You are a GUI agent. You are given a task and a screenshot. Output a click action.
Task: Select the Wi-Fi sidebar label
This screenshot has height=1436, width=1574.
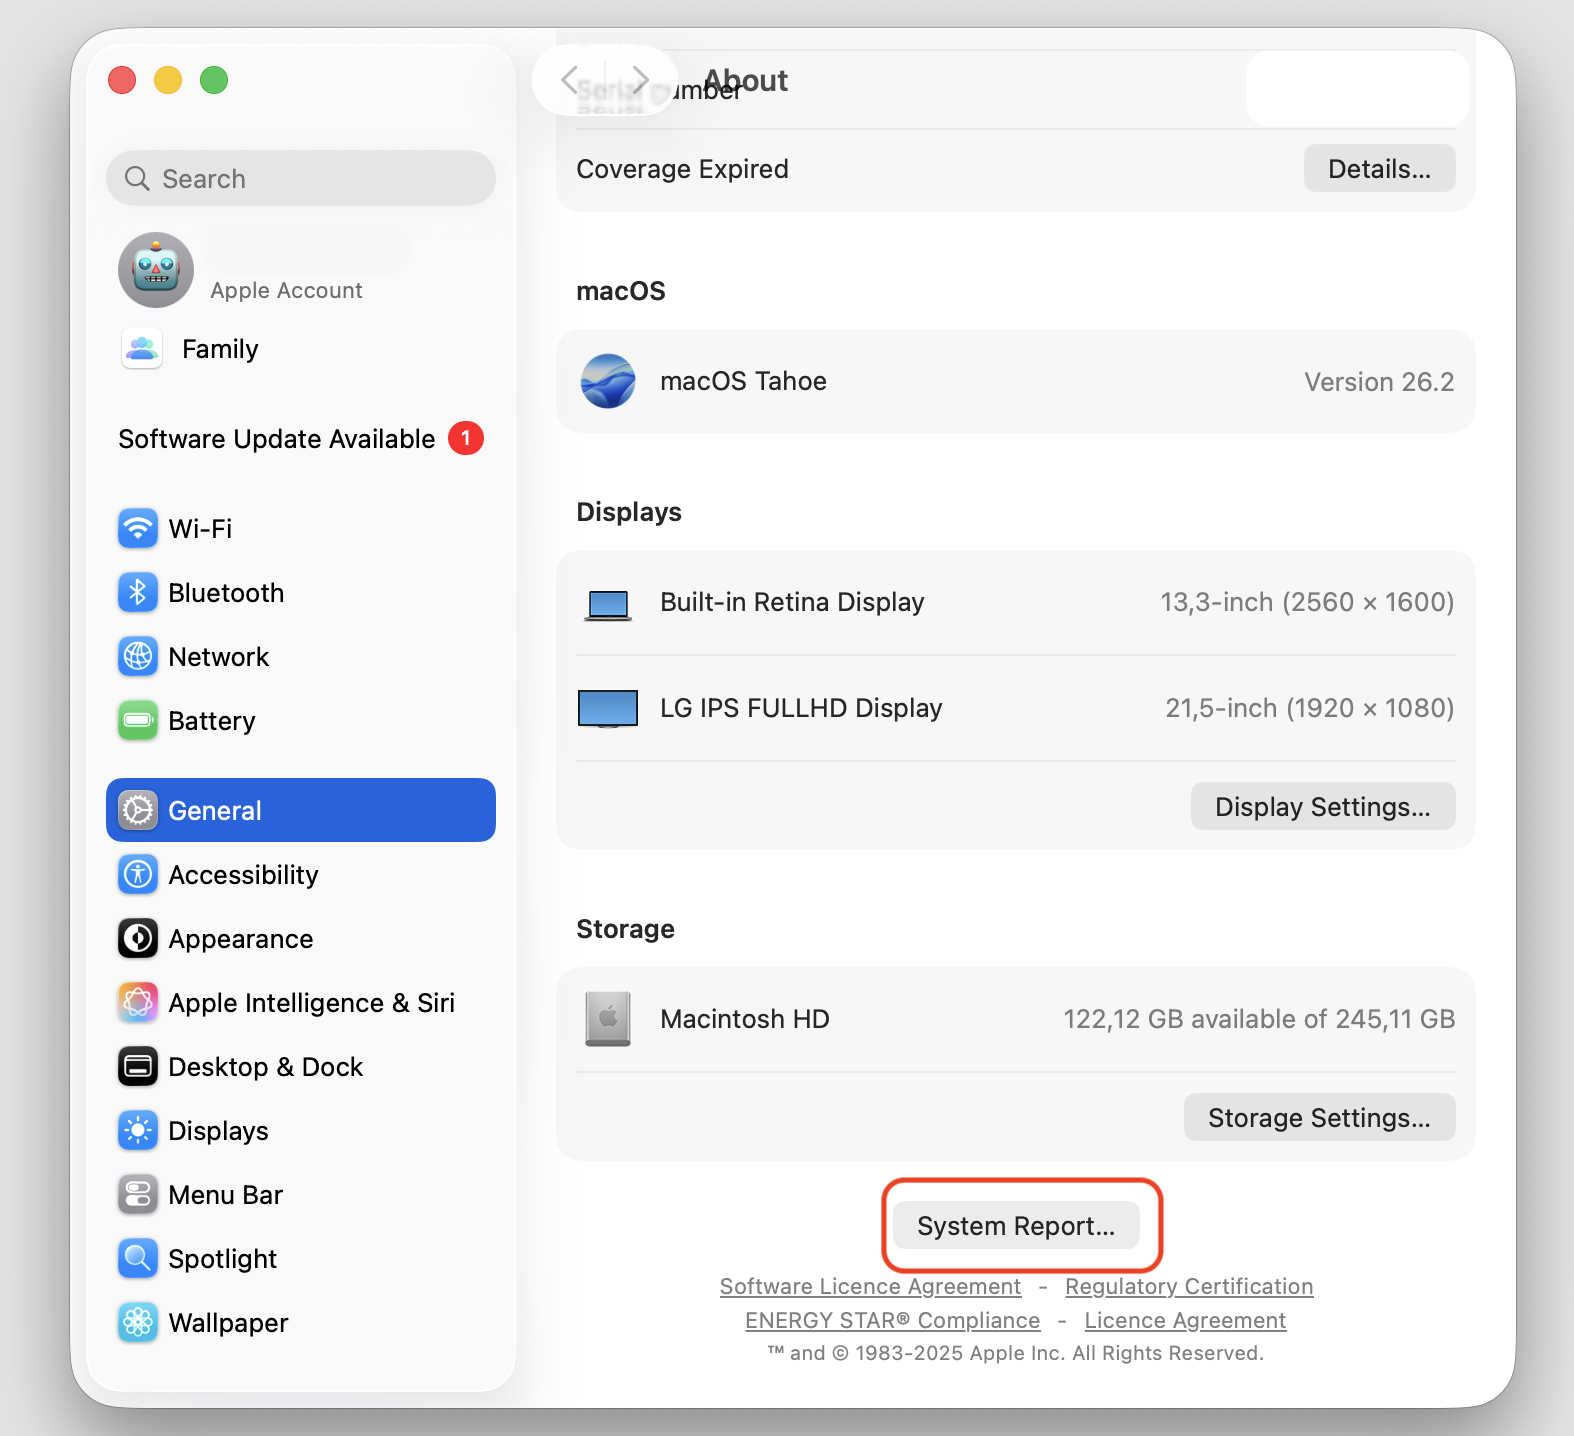tap(200, 528)
